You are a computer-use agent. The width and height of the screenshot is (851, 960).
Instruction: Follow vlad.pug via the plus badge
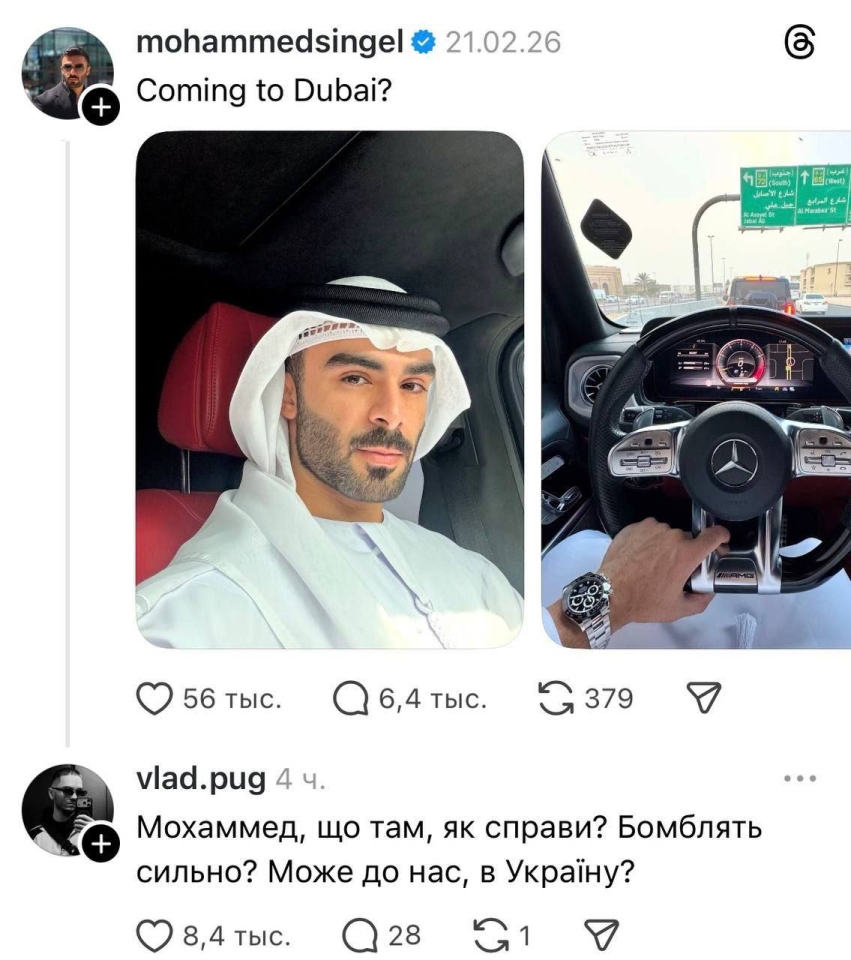pos(101,844)
